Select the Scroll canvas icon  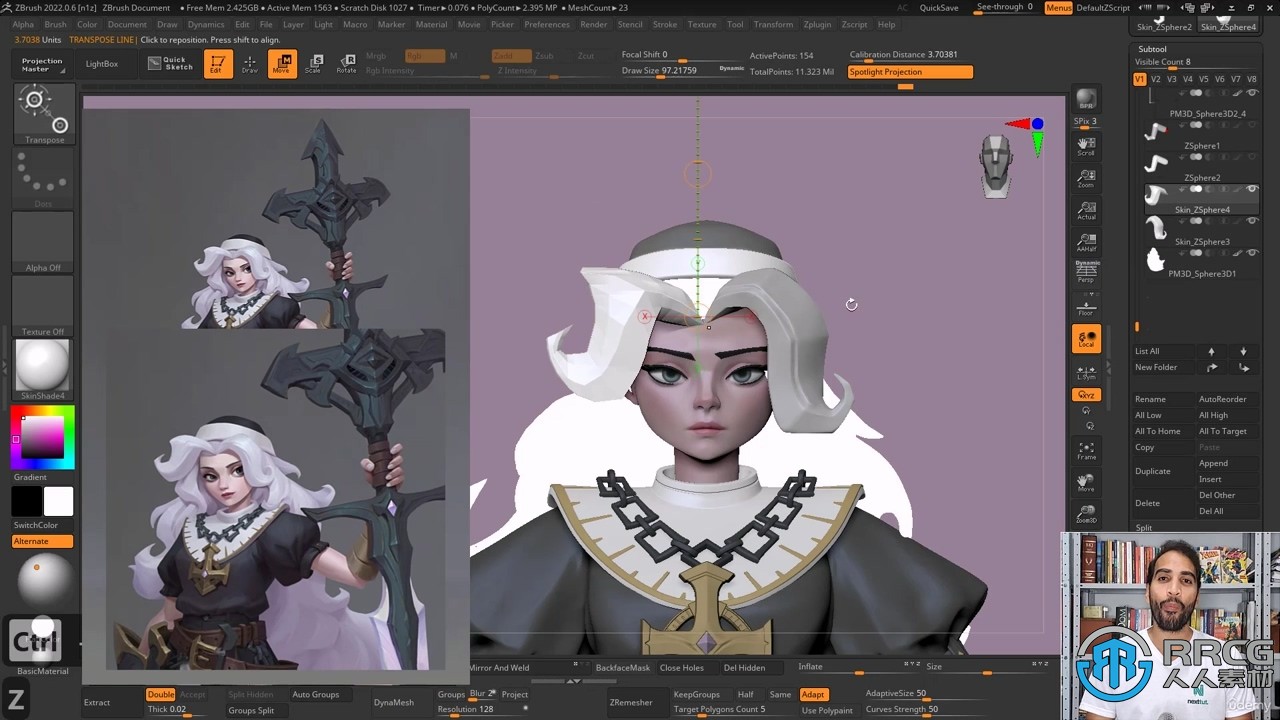pos(1086,147)
